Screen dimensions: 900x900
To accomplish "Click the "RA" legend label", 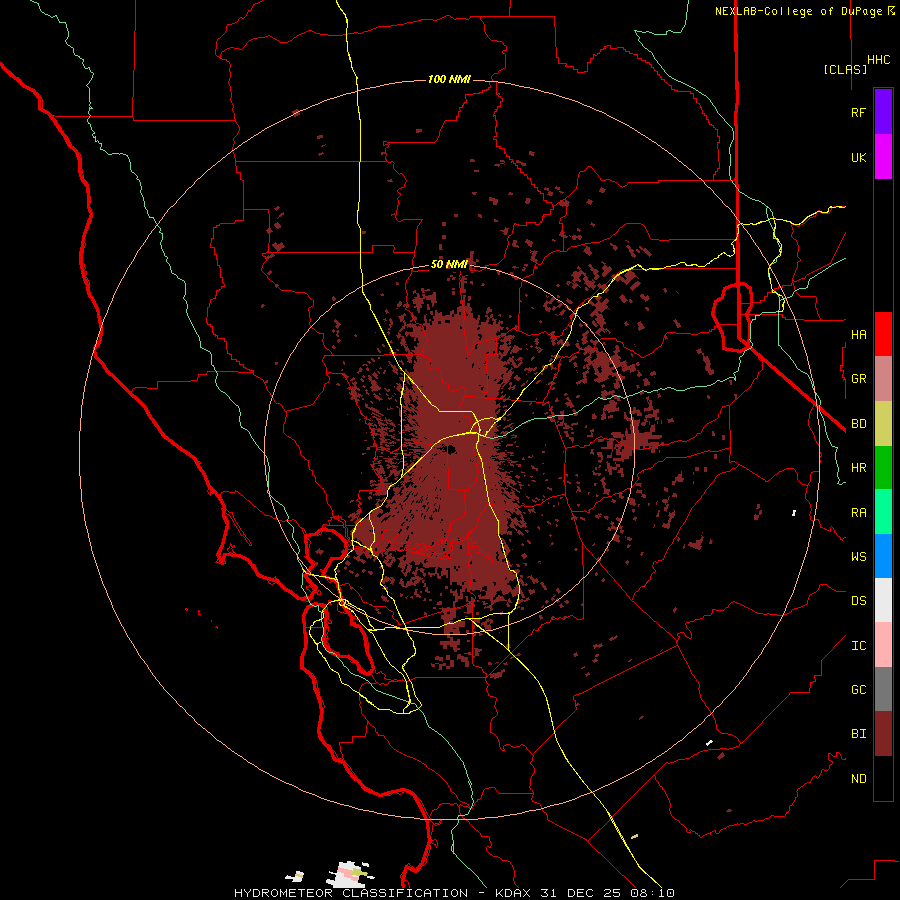I will point(858,513).
